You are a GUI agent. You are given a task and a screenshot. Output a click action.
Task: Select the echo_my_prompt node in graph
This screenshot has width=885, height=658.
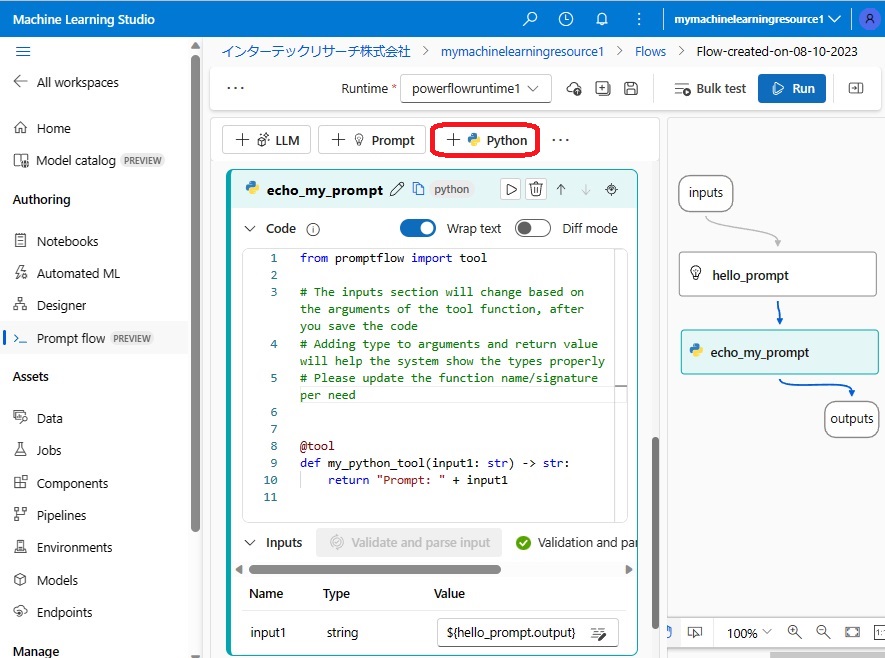click(779, 352)
